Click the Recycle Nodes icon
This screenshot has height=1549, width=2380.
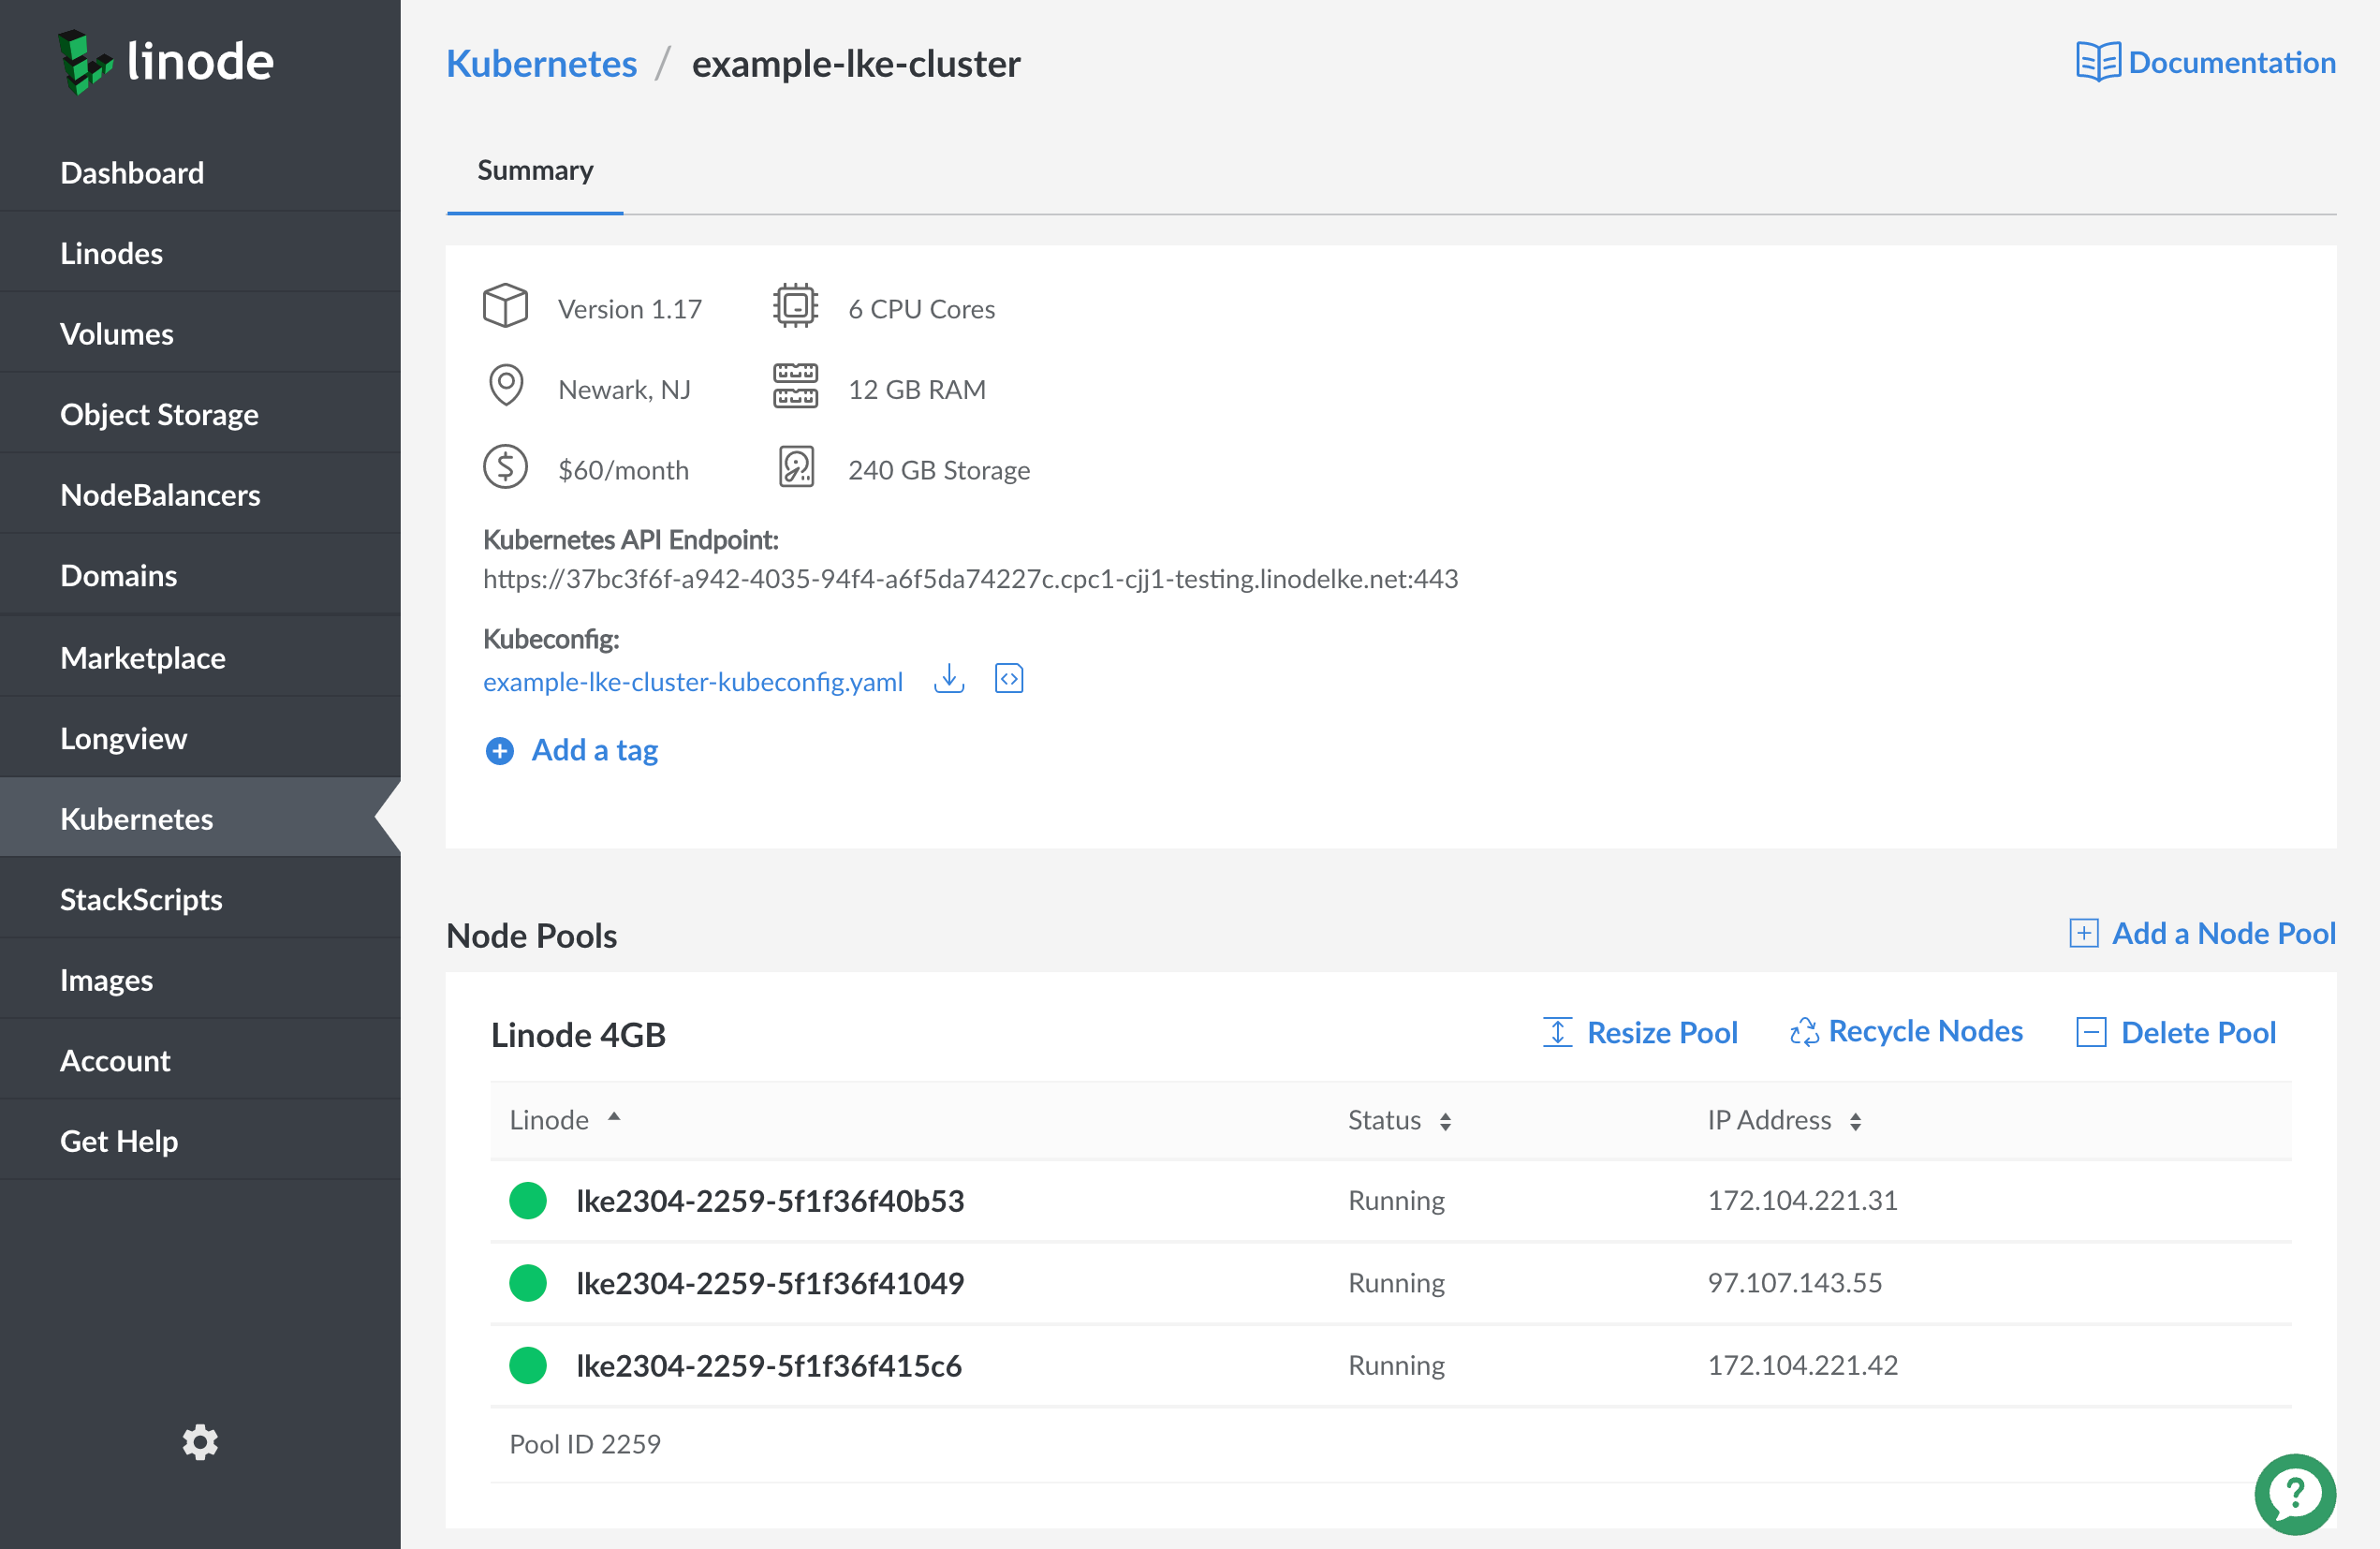pyautogui.click(x=1803, y=1032)
